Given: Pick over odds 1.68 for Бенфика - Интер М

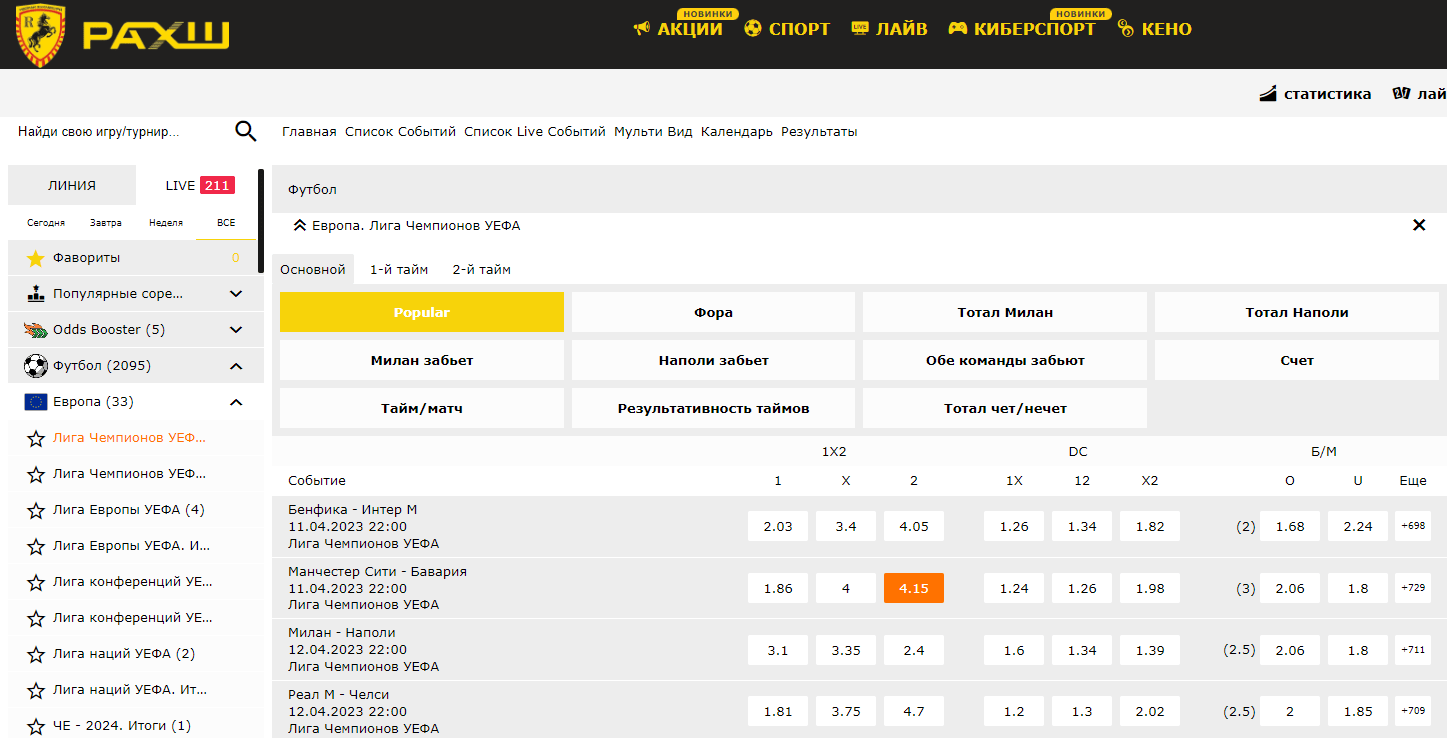Looking at the screenshot, I should (1290, 526).
